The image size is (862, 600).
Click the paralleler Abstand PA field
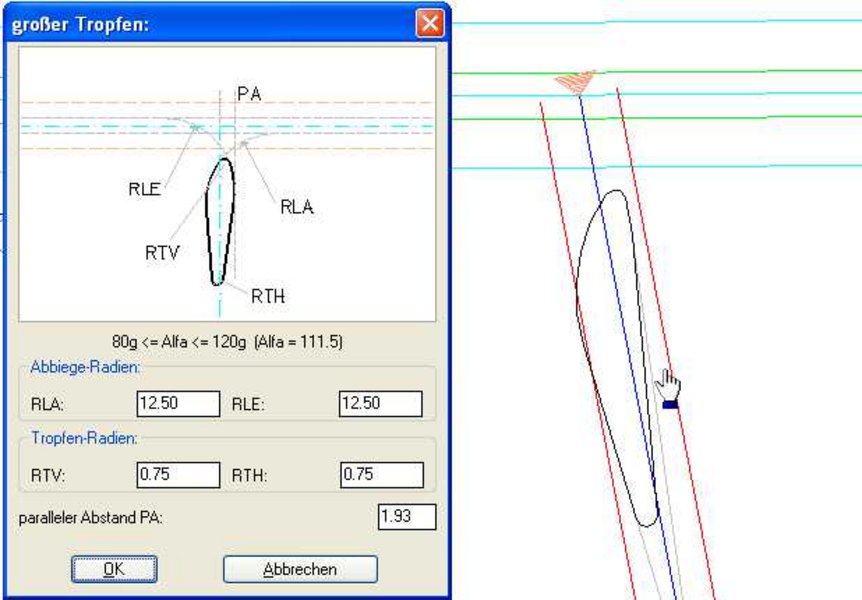(407, 517)
